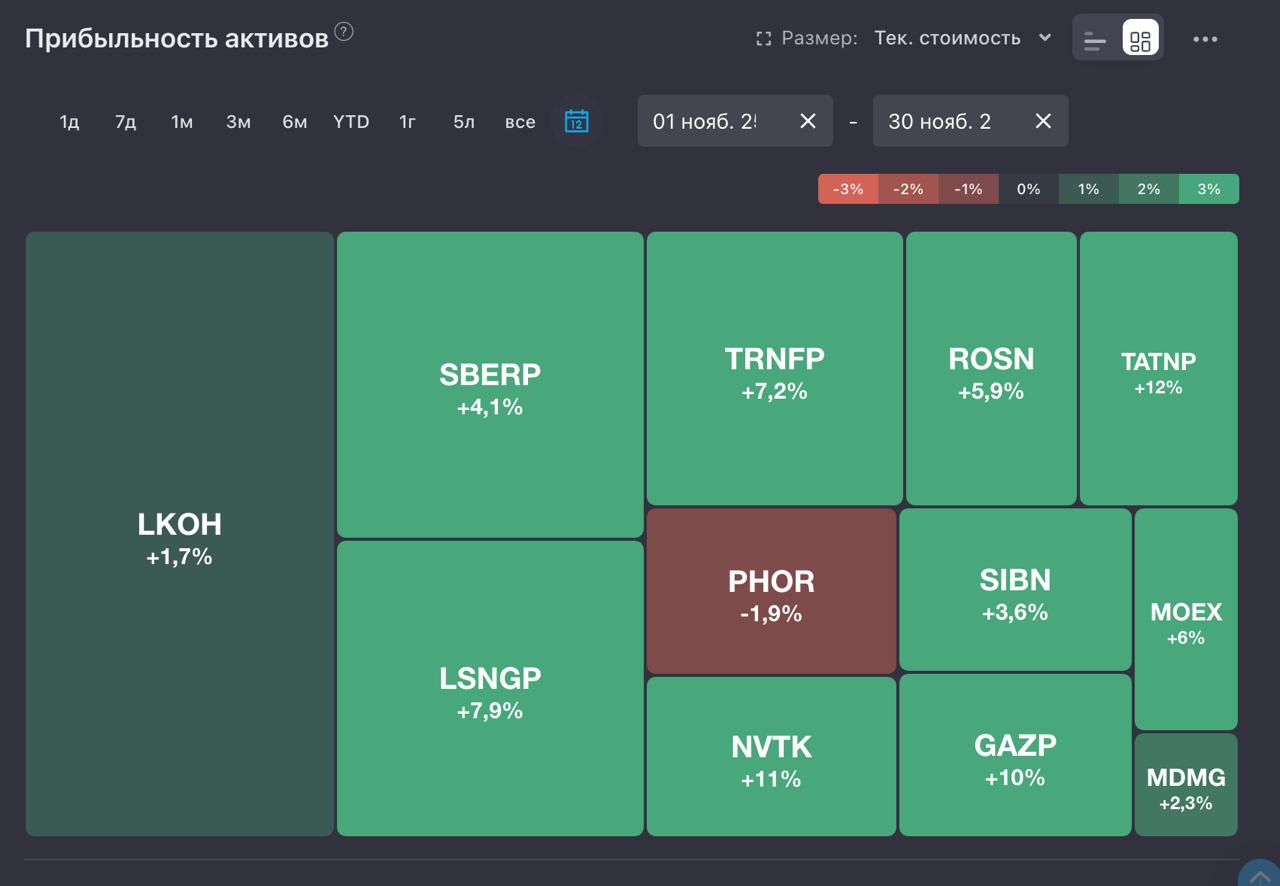Select the 5л period
Image resolution: width=1280 pixels, height=886 pixels.
(x=464, y=122)
